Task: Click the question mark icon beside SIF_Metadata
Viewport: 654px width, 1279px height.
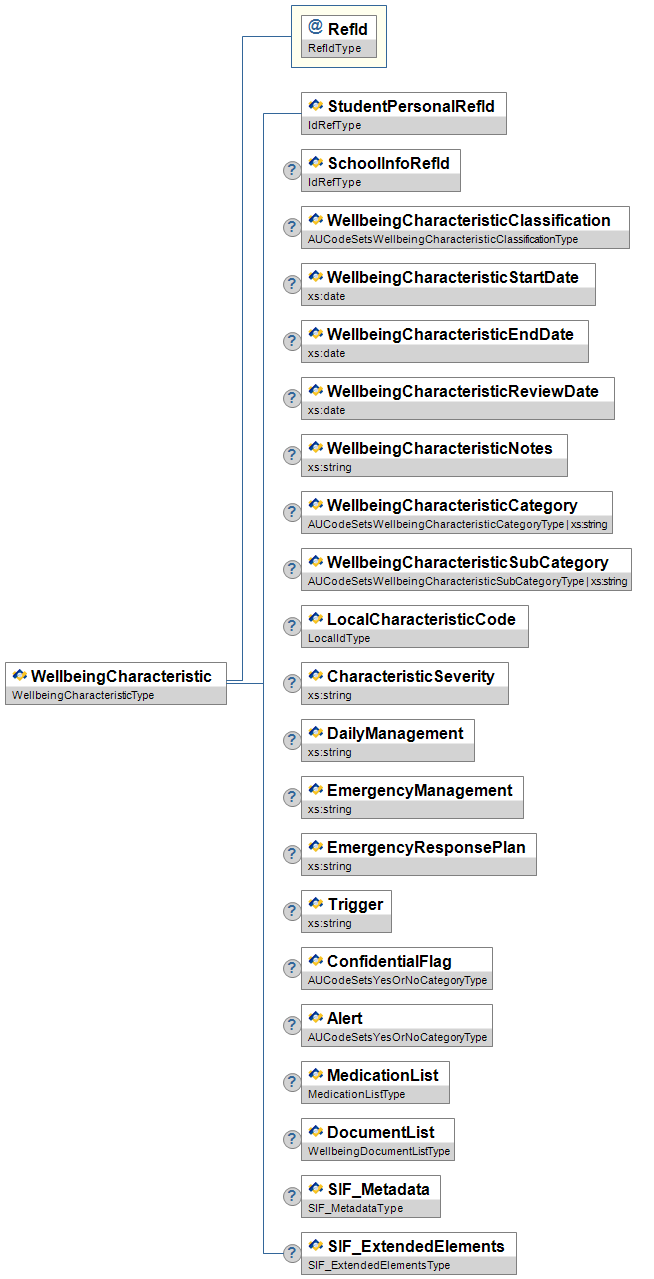Action: (x=292, y=1196)
